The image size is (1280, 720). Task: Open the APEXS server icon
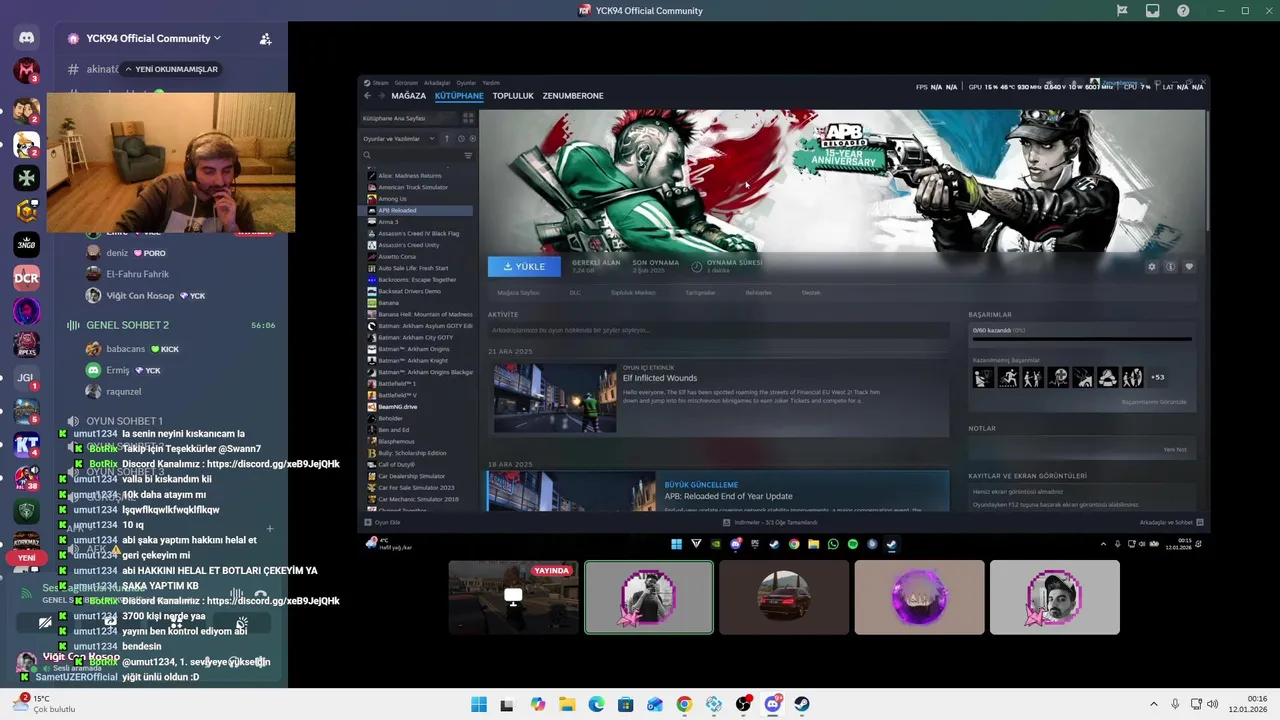pyautogui.click(x=27, y=344)
